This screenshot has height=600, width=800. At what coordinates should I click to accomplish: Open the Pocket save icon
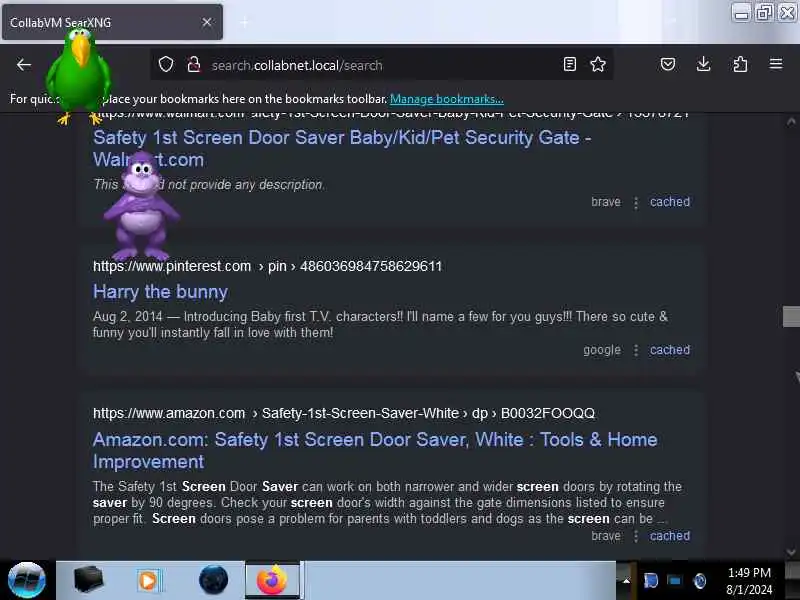[668, 64]
